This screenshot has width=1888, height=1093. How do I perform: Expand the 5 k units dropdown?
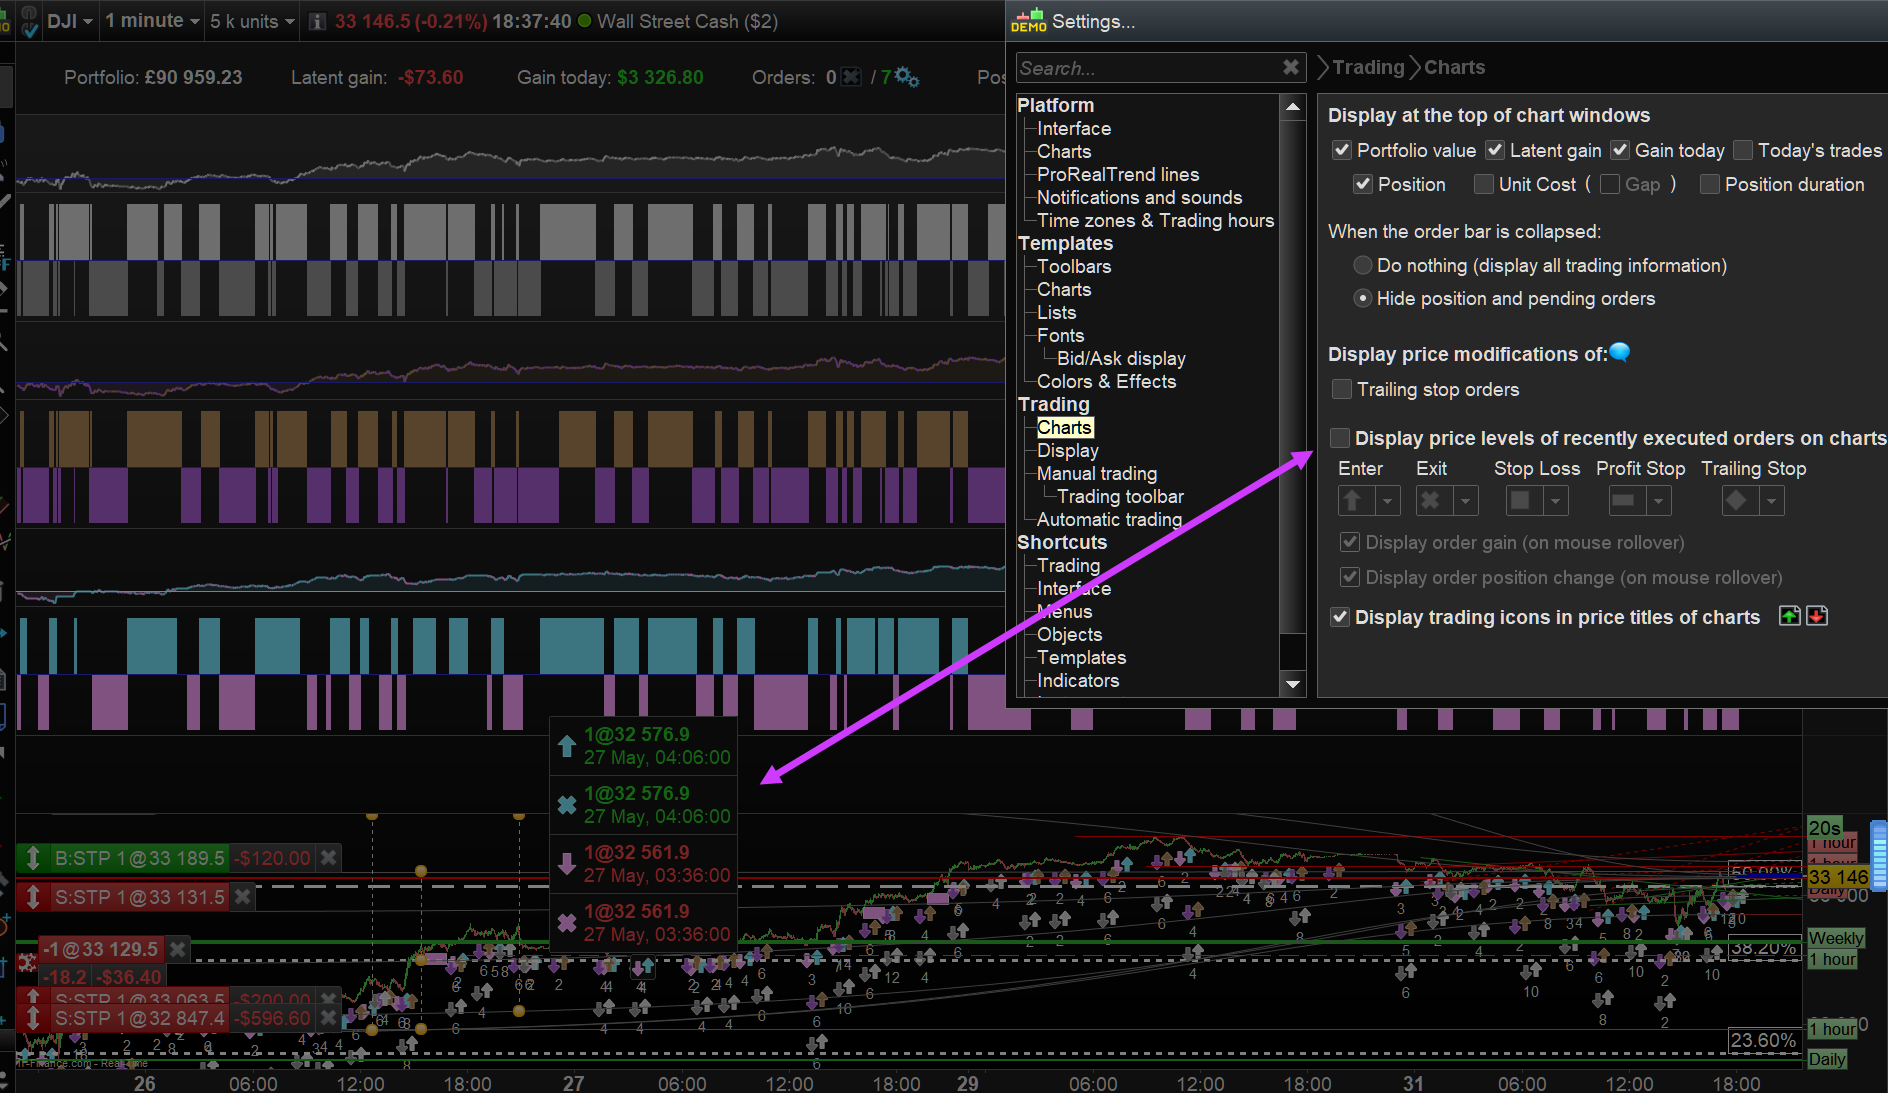click(x=252, y=21)
